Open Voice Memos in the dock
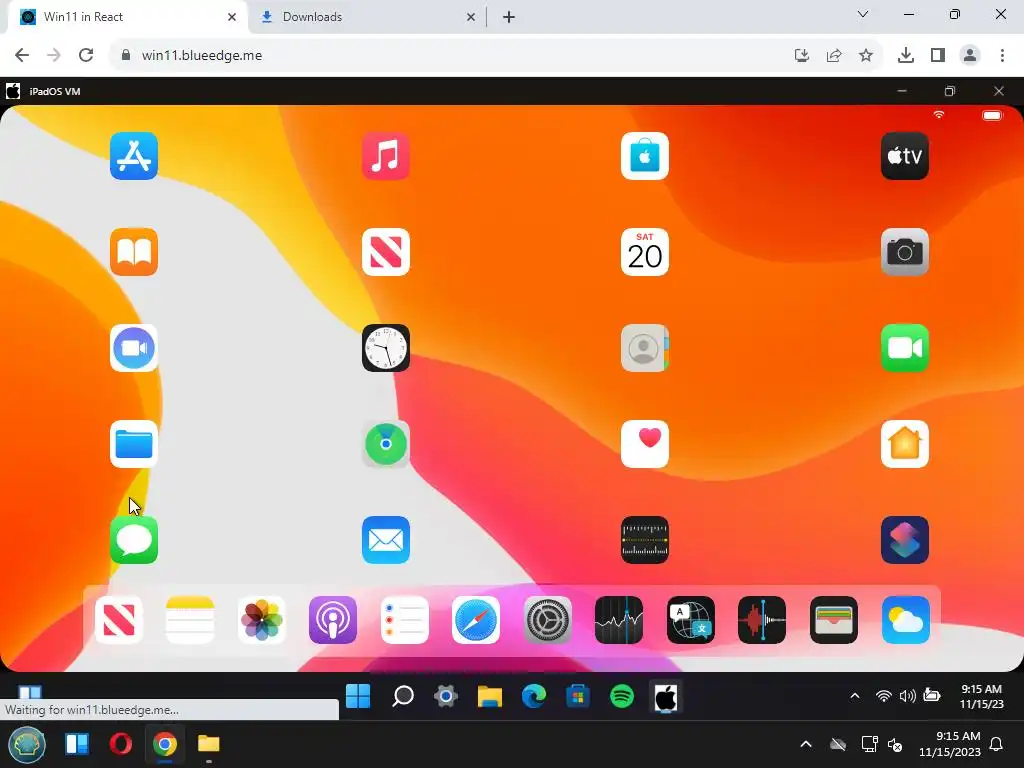 tap(762, 620)
